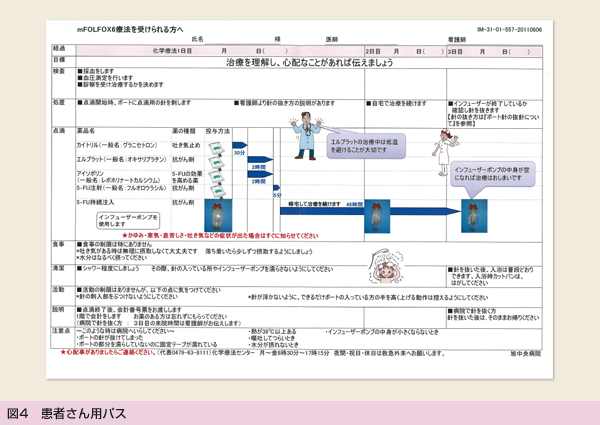
Task: Click the 病院で針を抜く方 note
Action: pos(472,311)
